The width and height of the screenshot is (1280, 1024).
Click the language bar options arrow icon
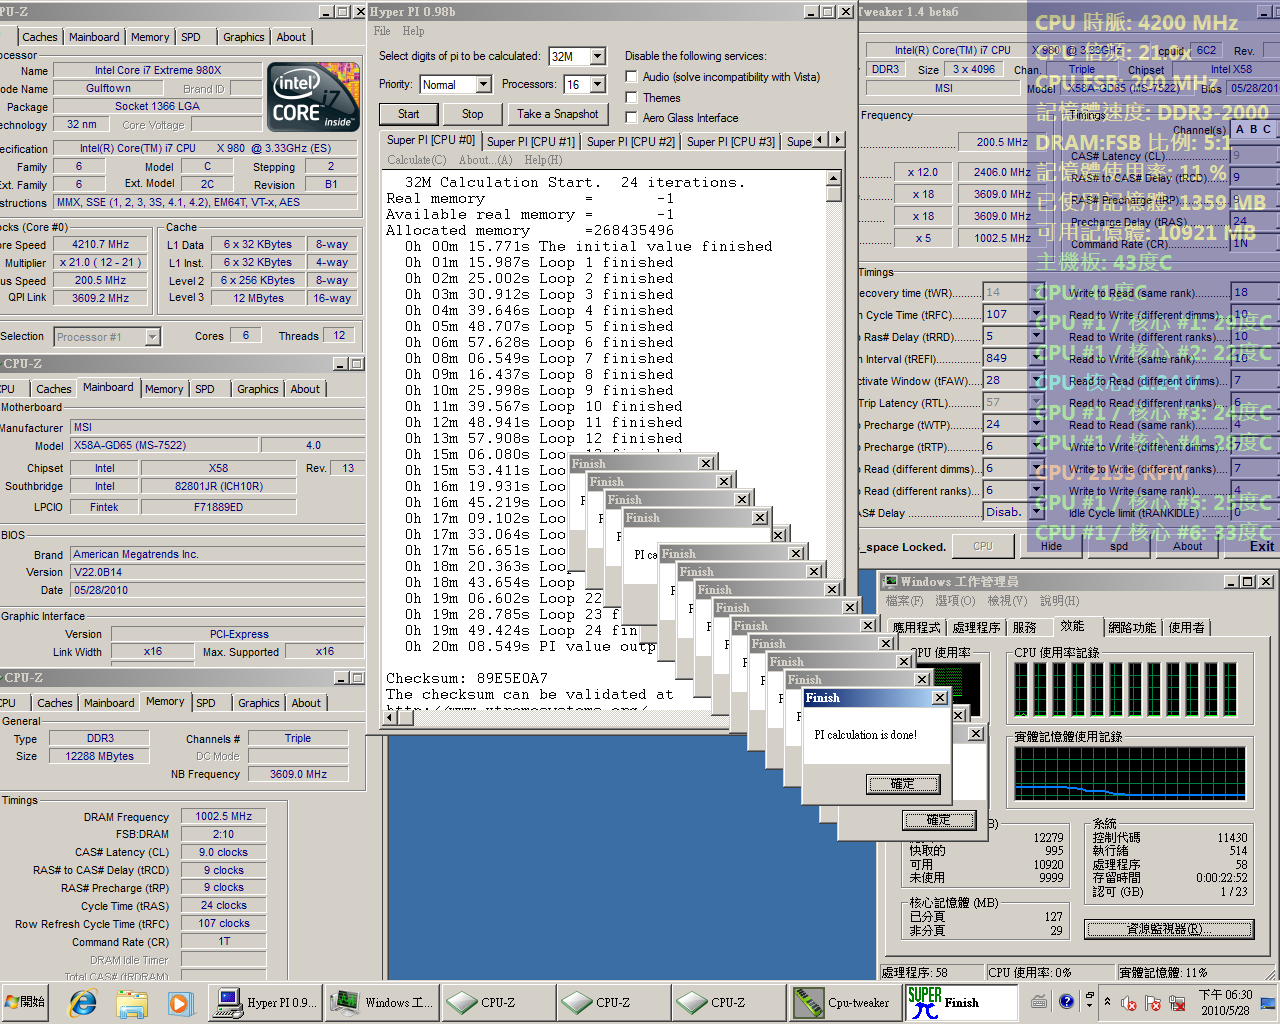click(x=1088, y=1003)
